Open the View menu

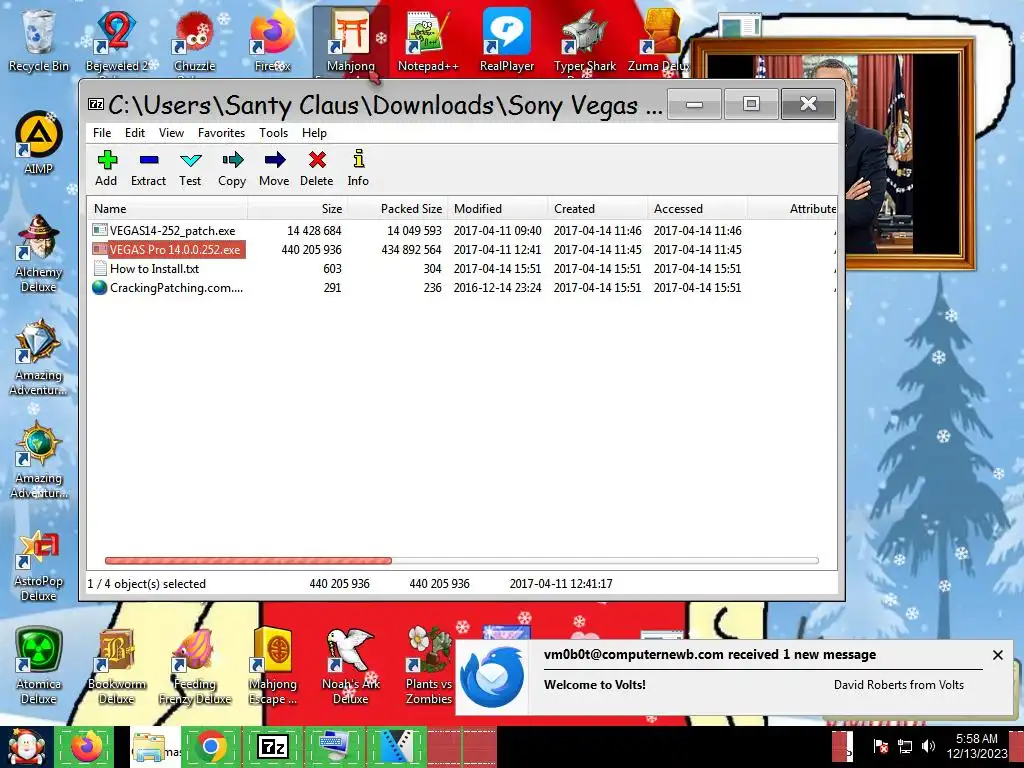point(171,133)
